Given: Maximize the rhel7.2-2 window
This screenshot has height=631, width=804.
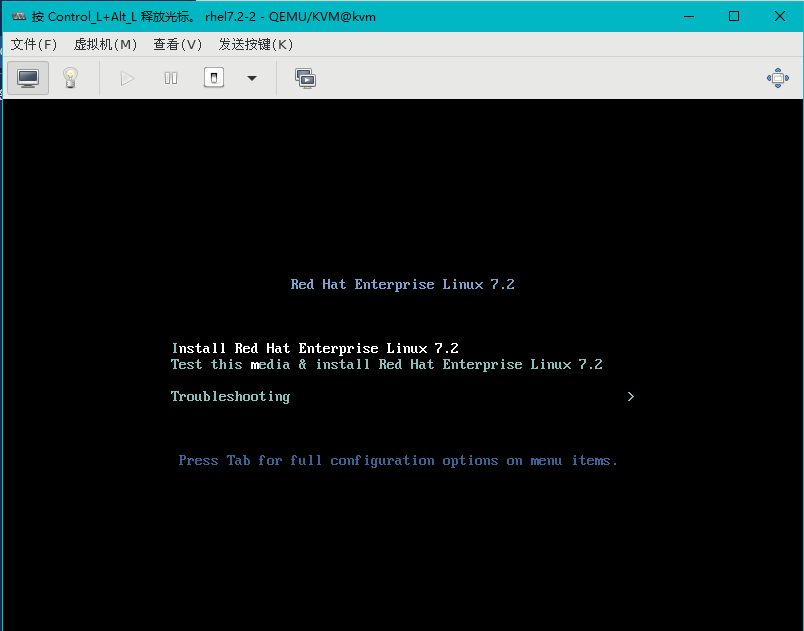Looking at the screenshot, I should (x=734, y=16).
